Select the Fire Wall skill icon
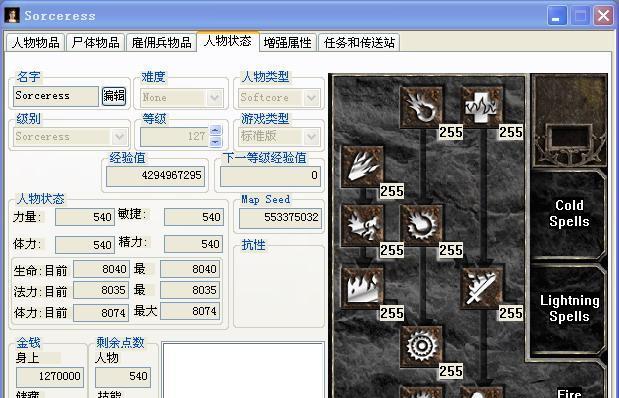Image resolution: width=619 pixels, height=398 pixels. pos(362,288)
